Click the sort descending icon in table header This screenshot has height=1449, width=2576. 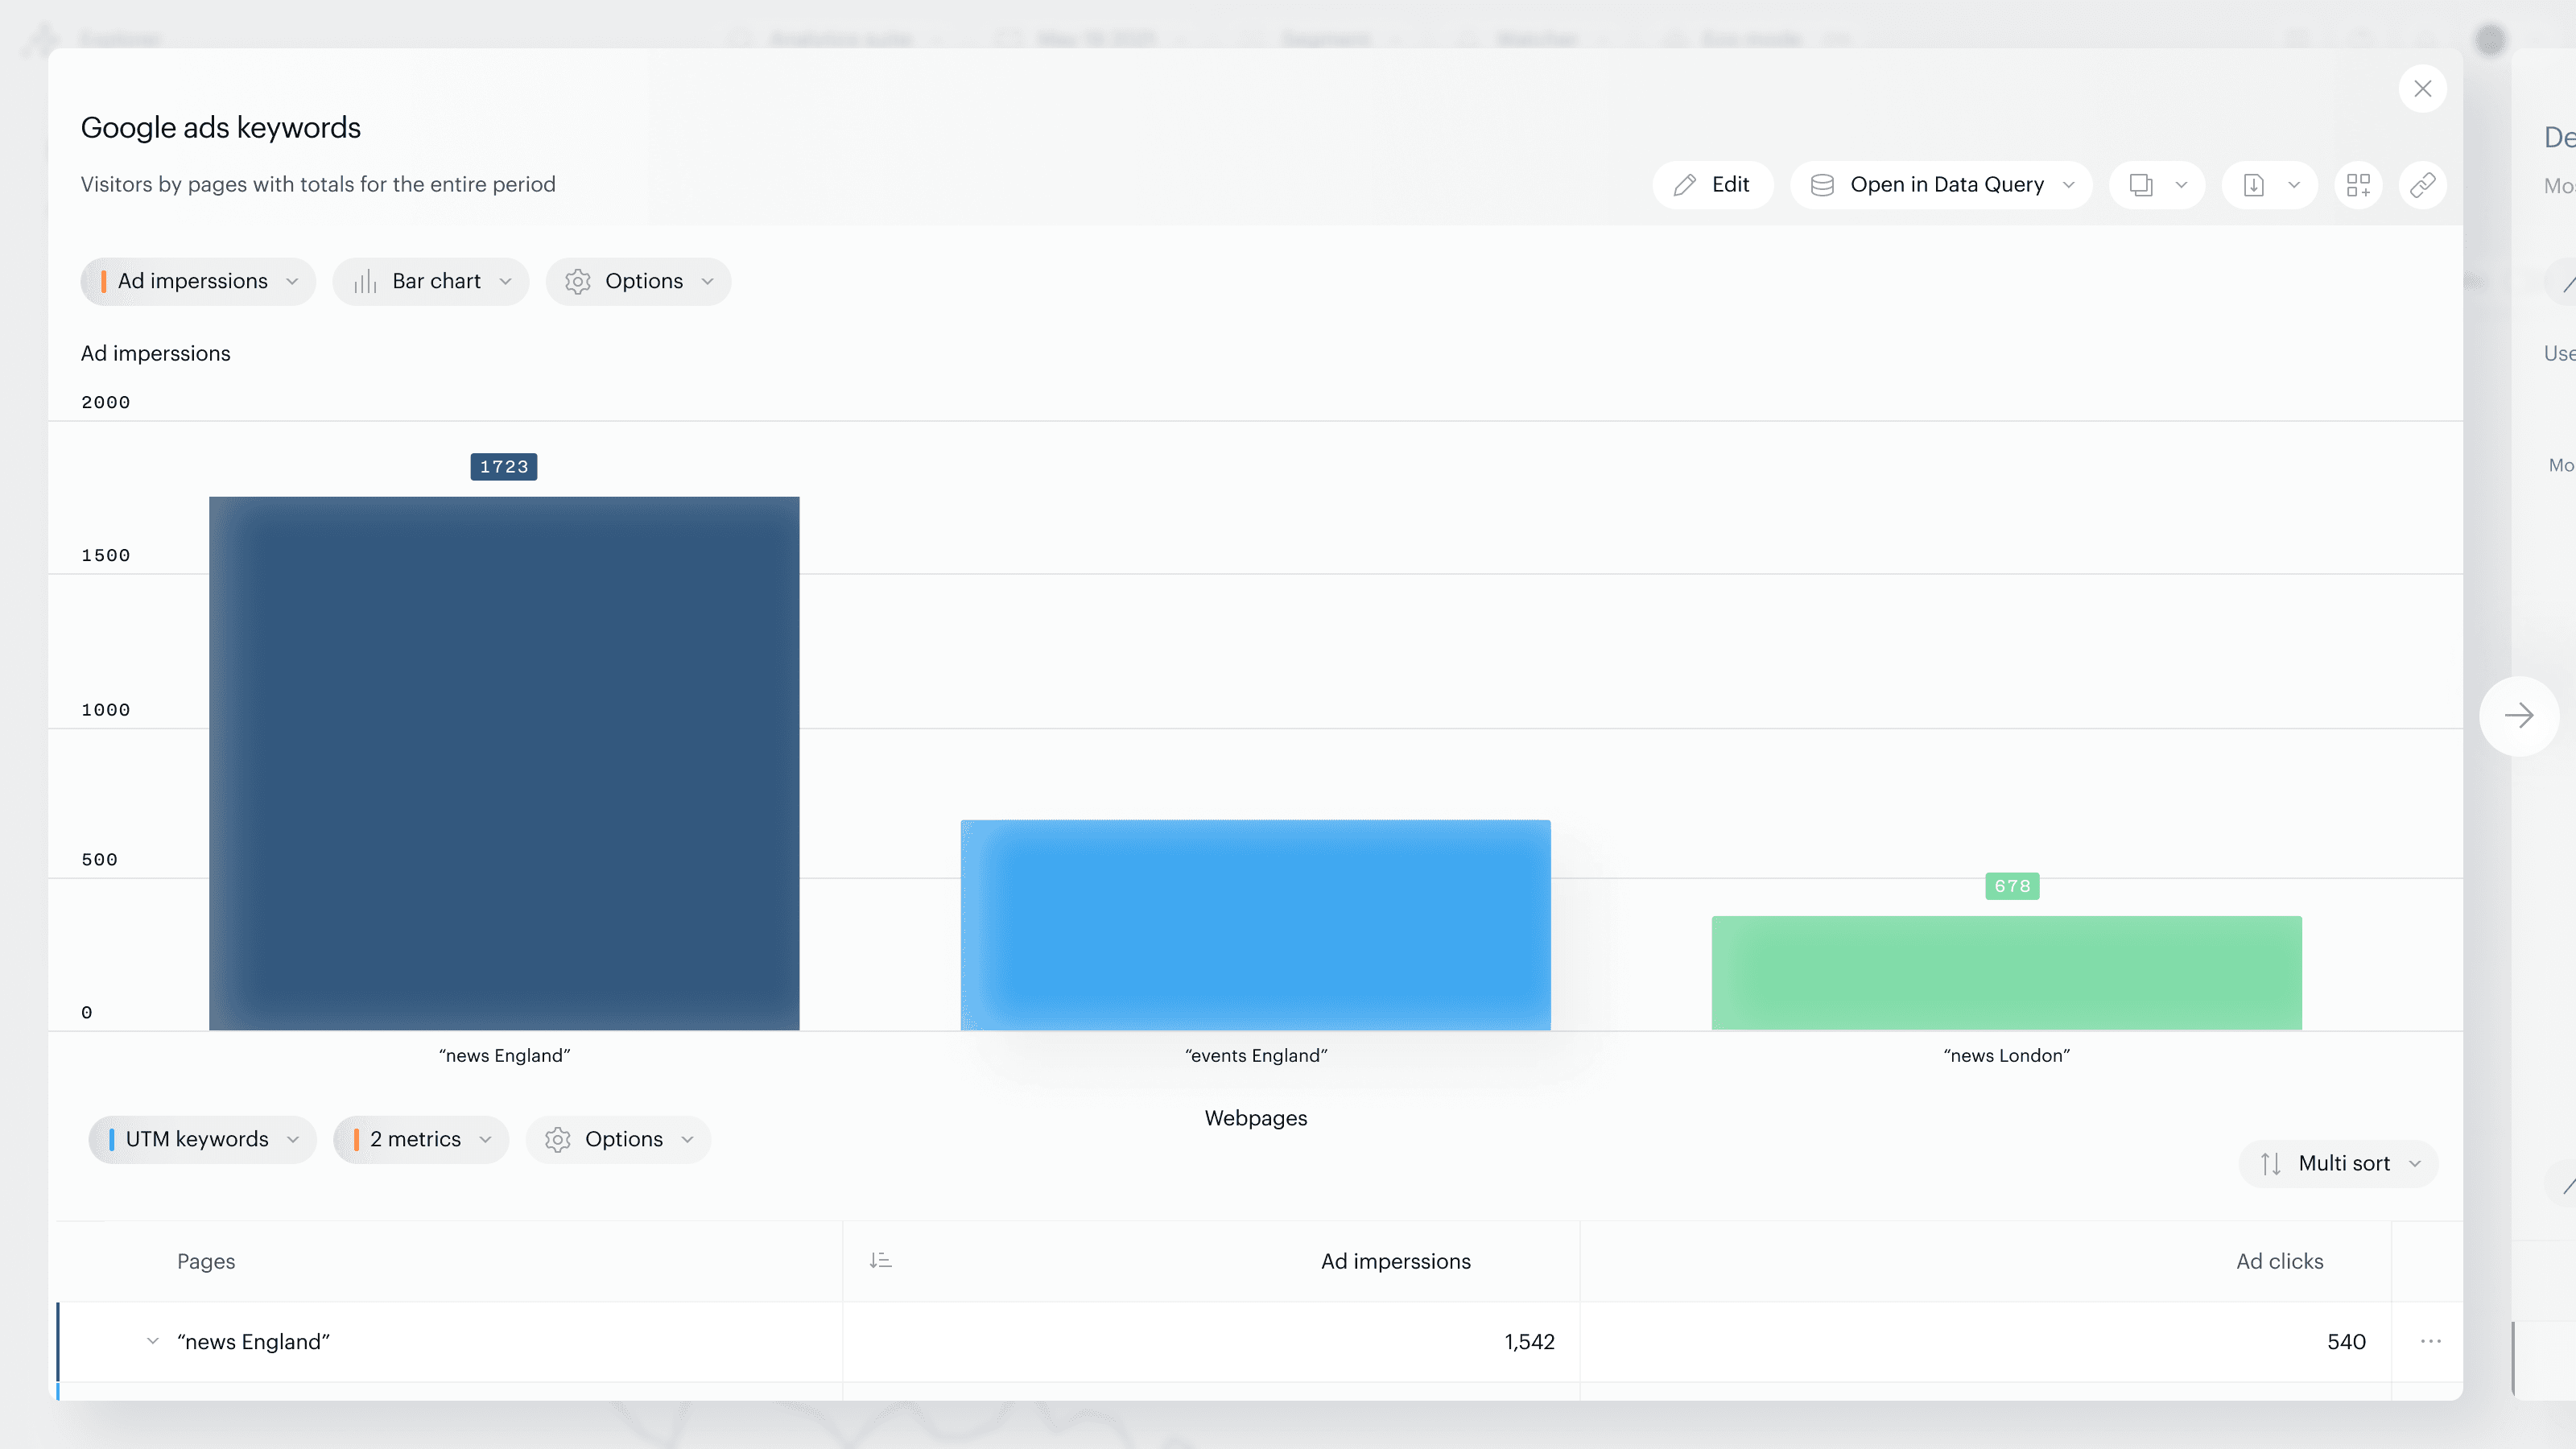880,1261
